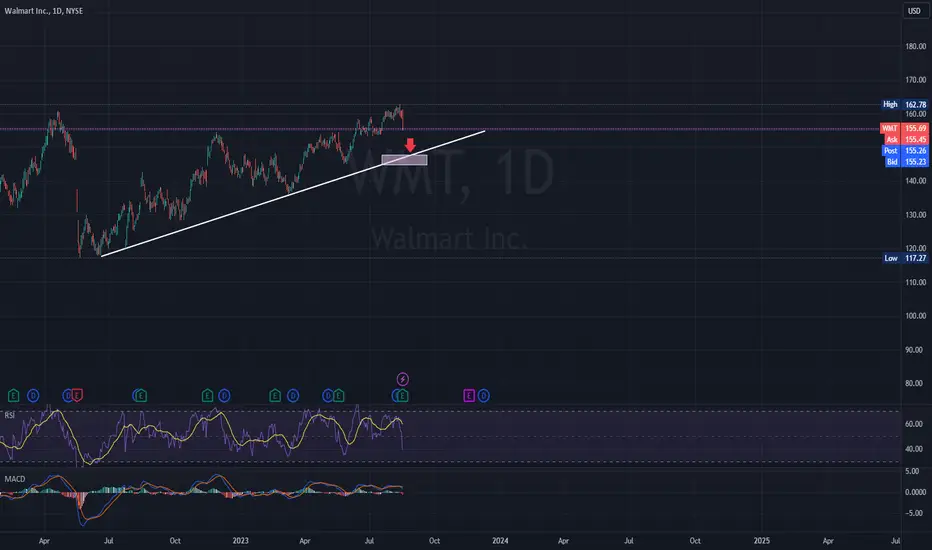Click the 2024 label on the time axis
This screenshot has width=932, height=550.
tap(500, 540)
